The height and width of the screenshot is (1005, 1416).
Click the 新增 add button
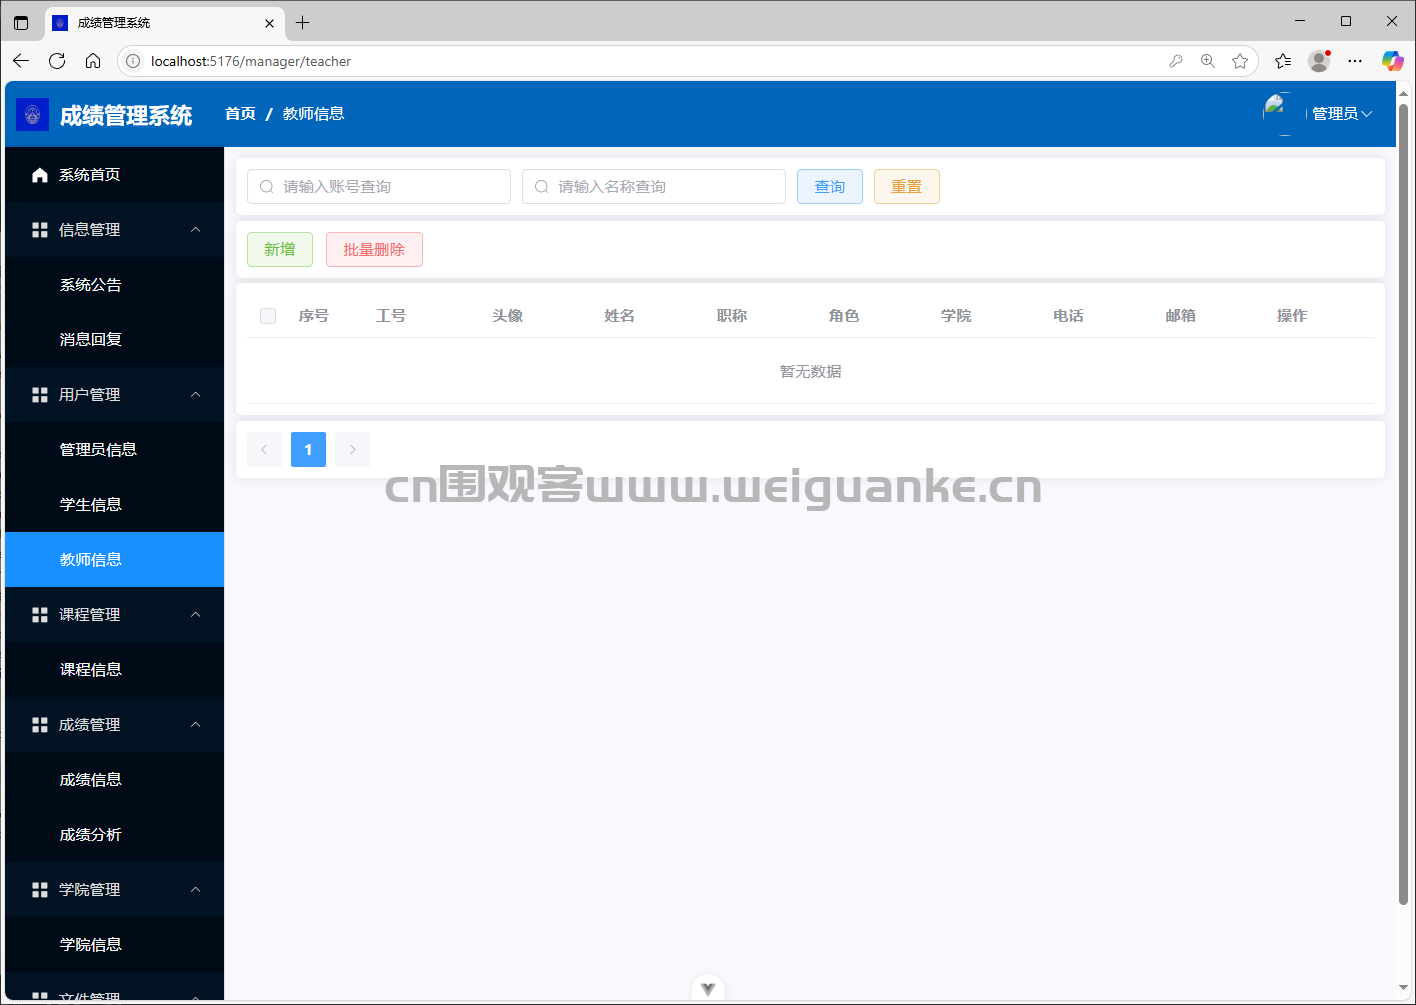tap(280, 250)
